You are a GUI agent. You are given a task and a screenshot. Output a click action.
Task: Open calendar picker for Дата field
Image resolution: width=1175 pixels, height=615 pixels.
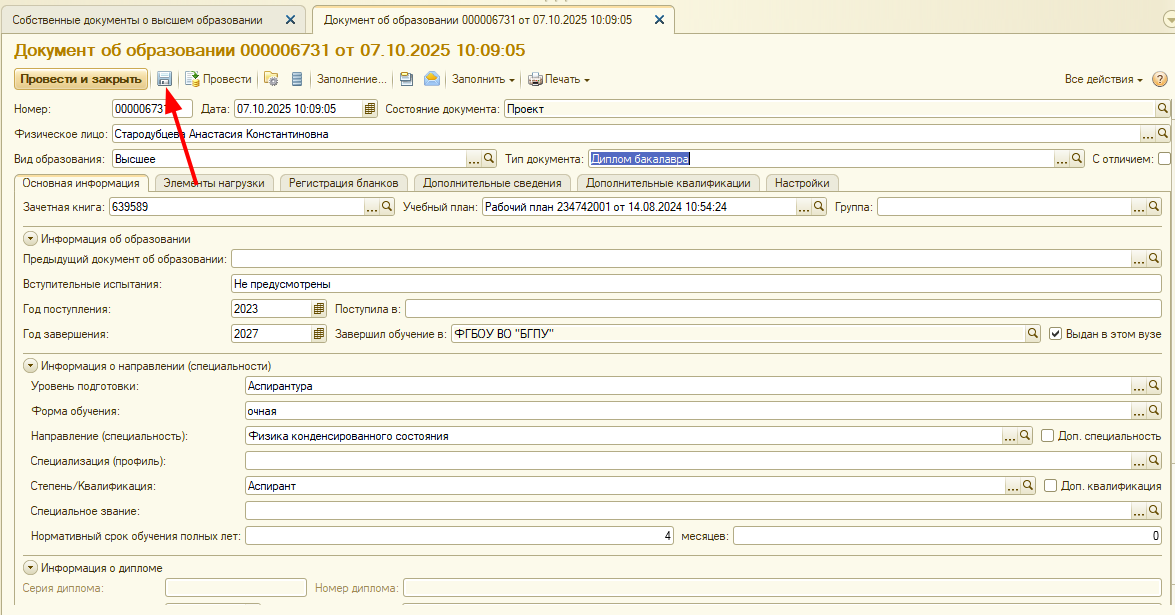click(370, 109)
